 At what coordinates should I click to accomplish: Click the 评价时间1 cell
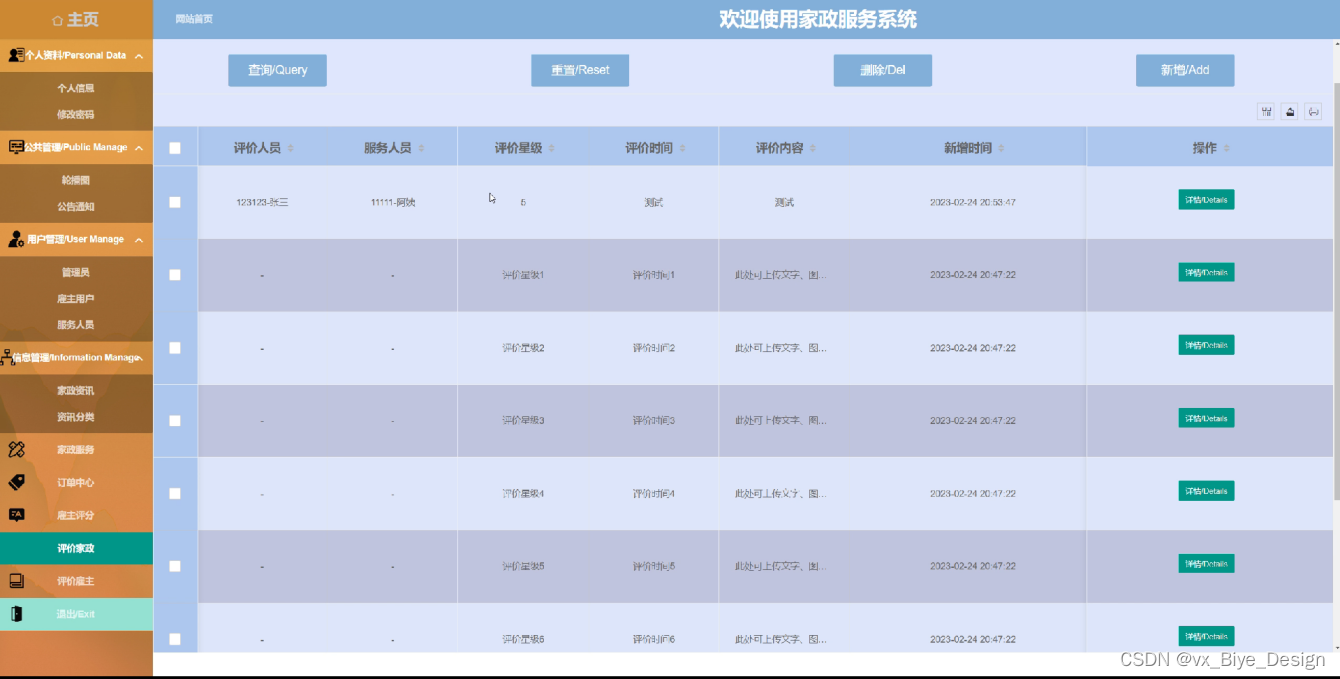coord(654,275)
